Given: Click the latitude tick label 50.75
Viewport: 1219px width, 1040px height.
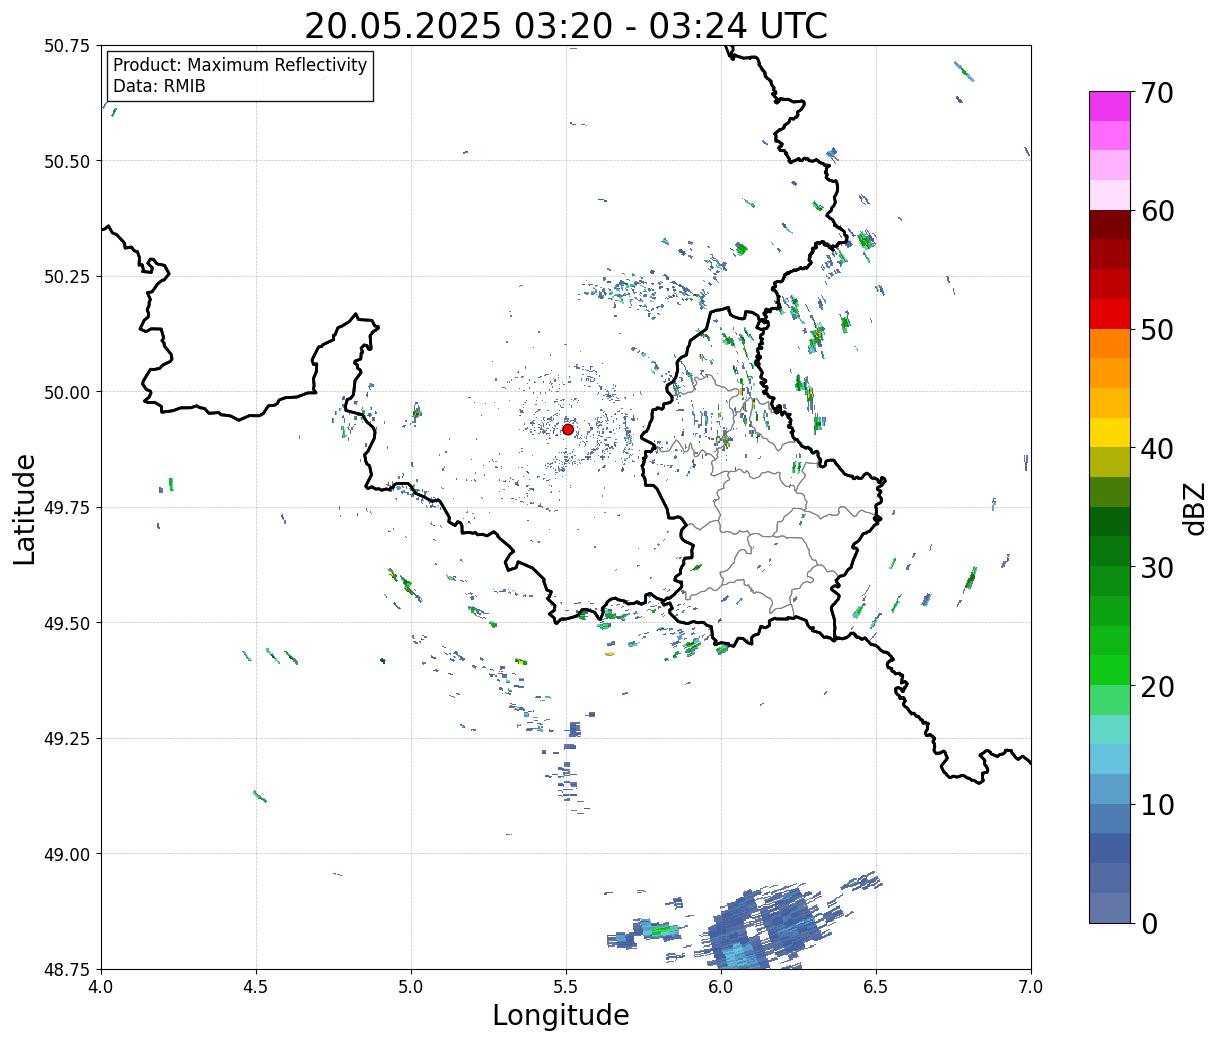Looking at the screenshot, I should click(x=67, y=46).
